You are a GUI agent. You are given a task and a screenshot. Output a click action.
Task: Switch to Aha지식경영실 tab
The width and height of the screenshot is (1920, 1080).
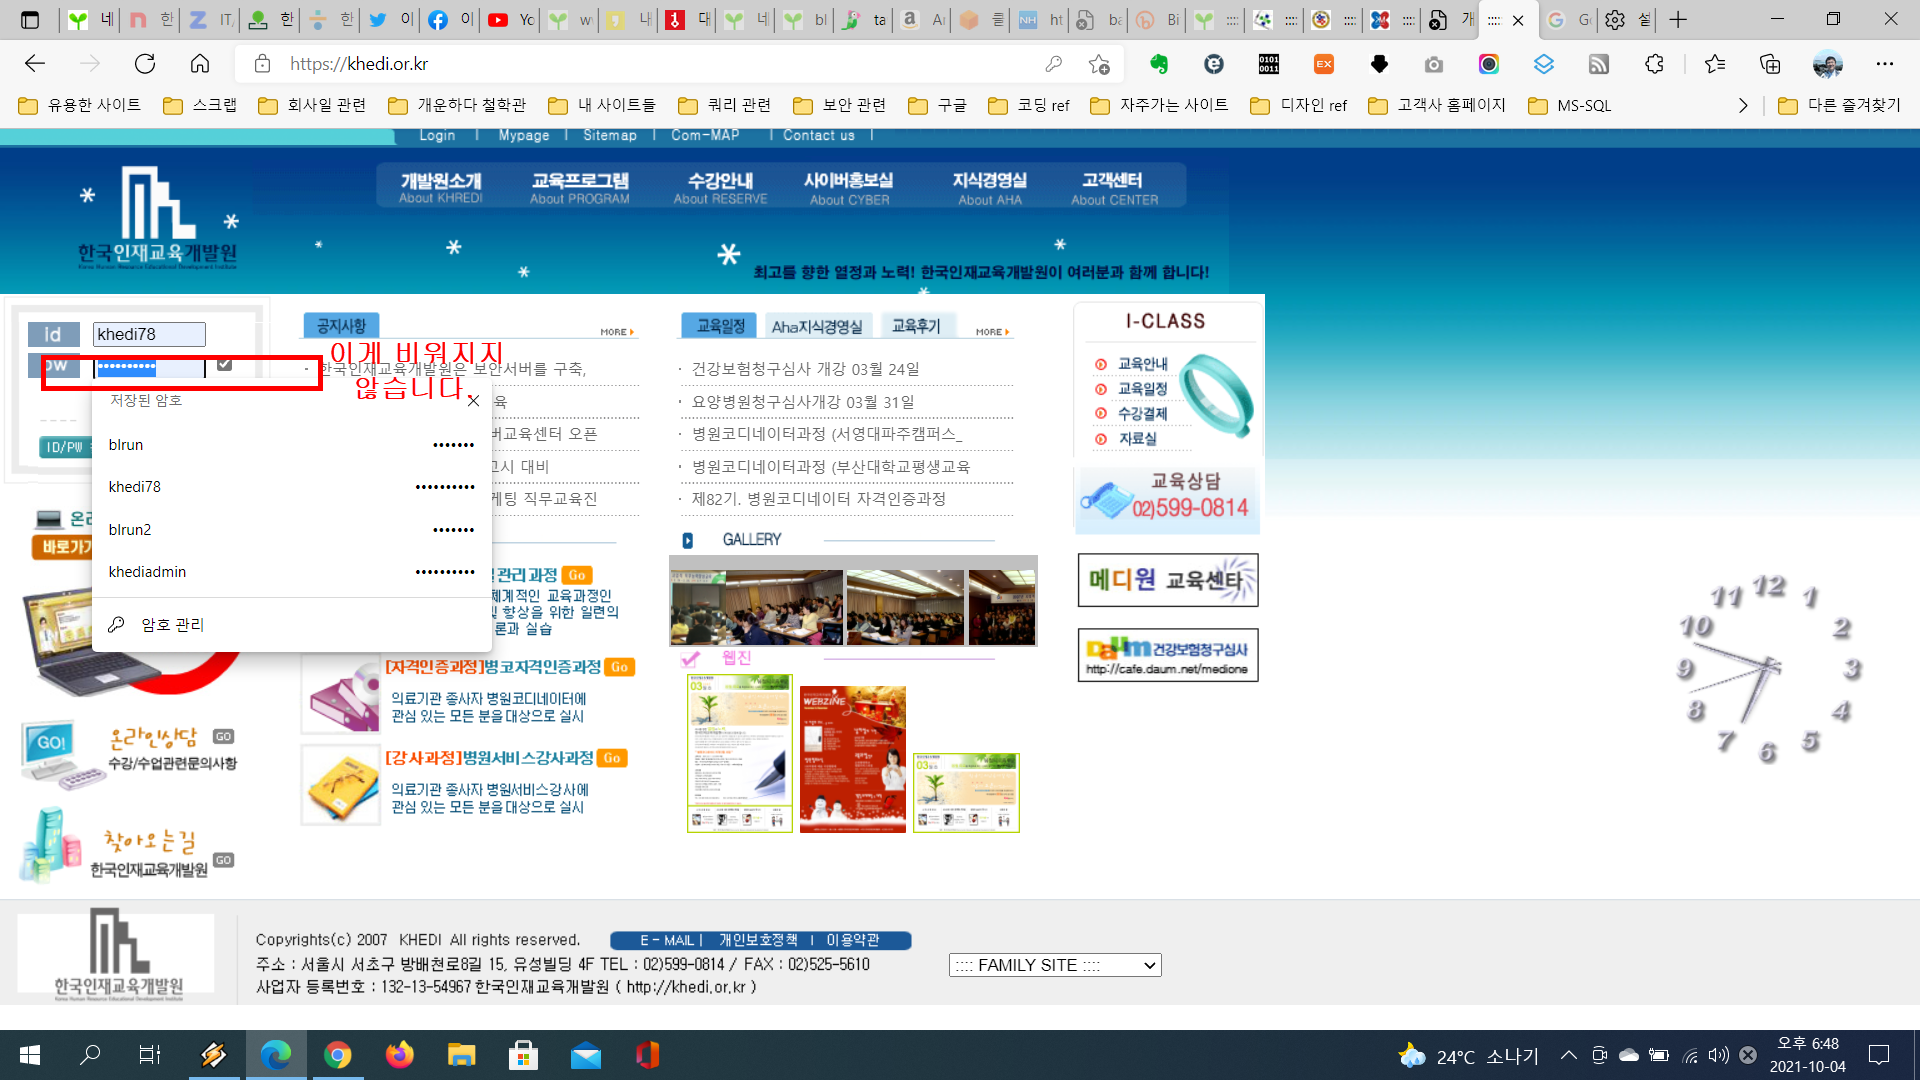(817, 326)
